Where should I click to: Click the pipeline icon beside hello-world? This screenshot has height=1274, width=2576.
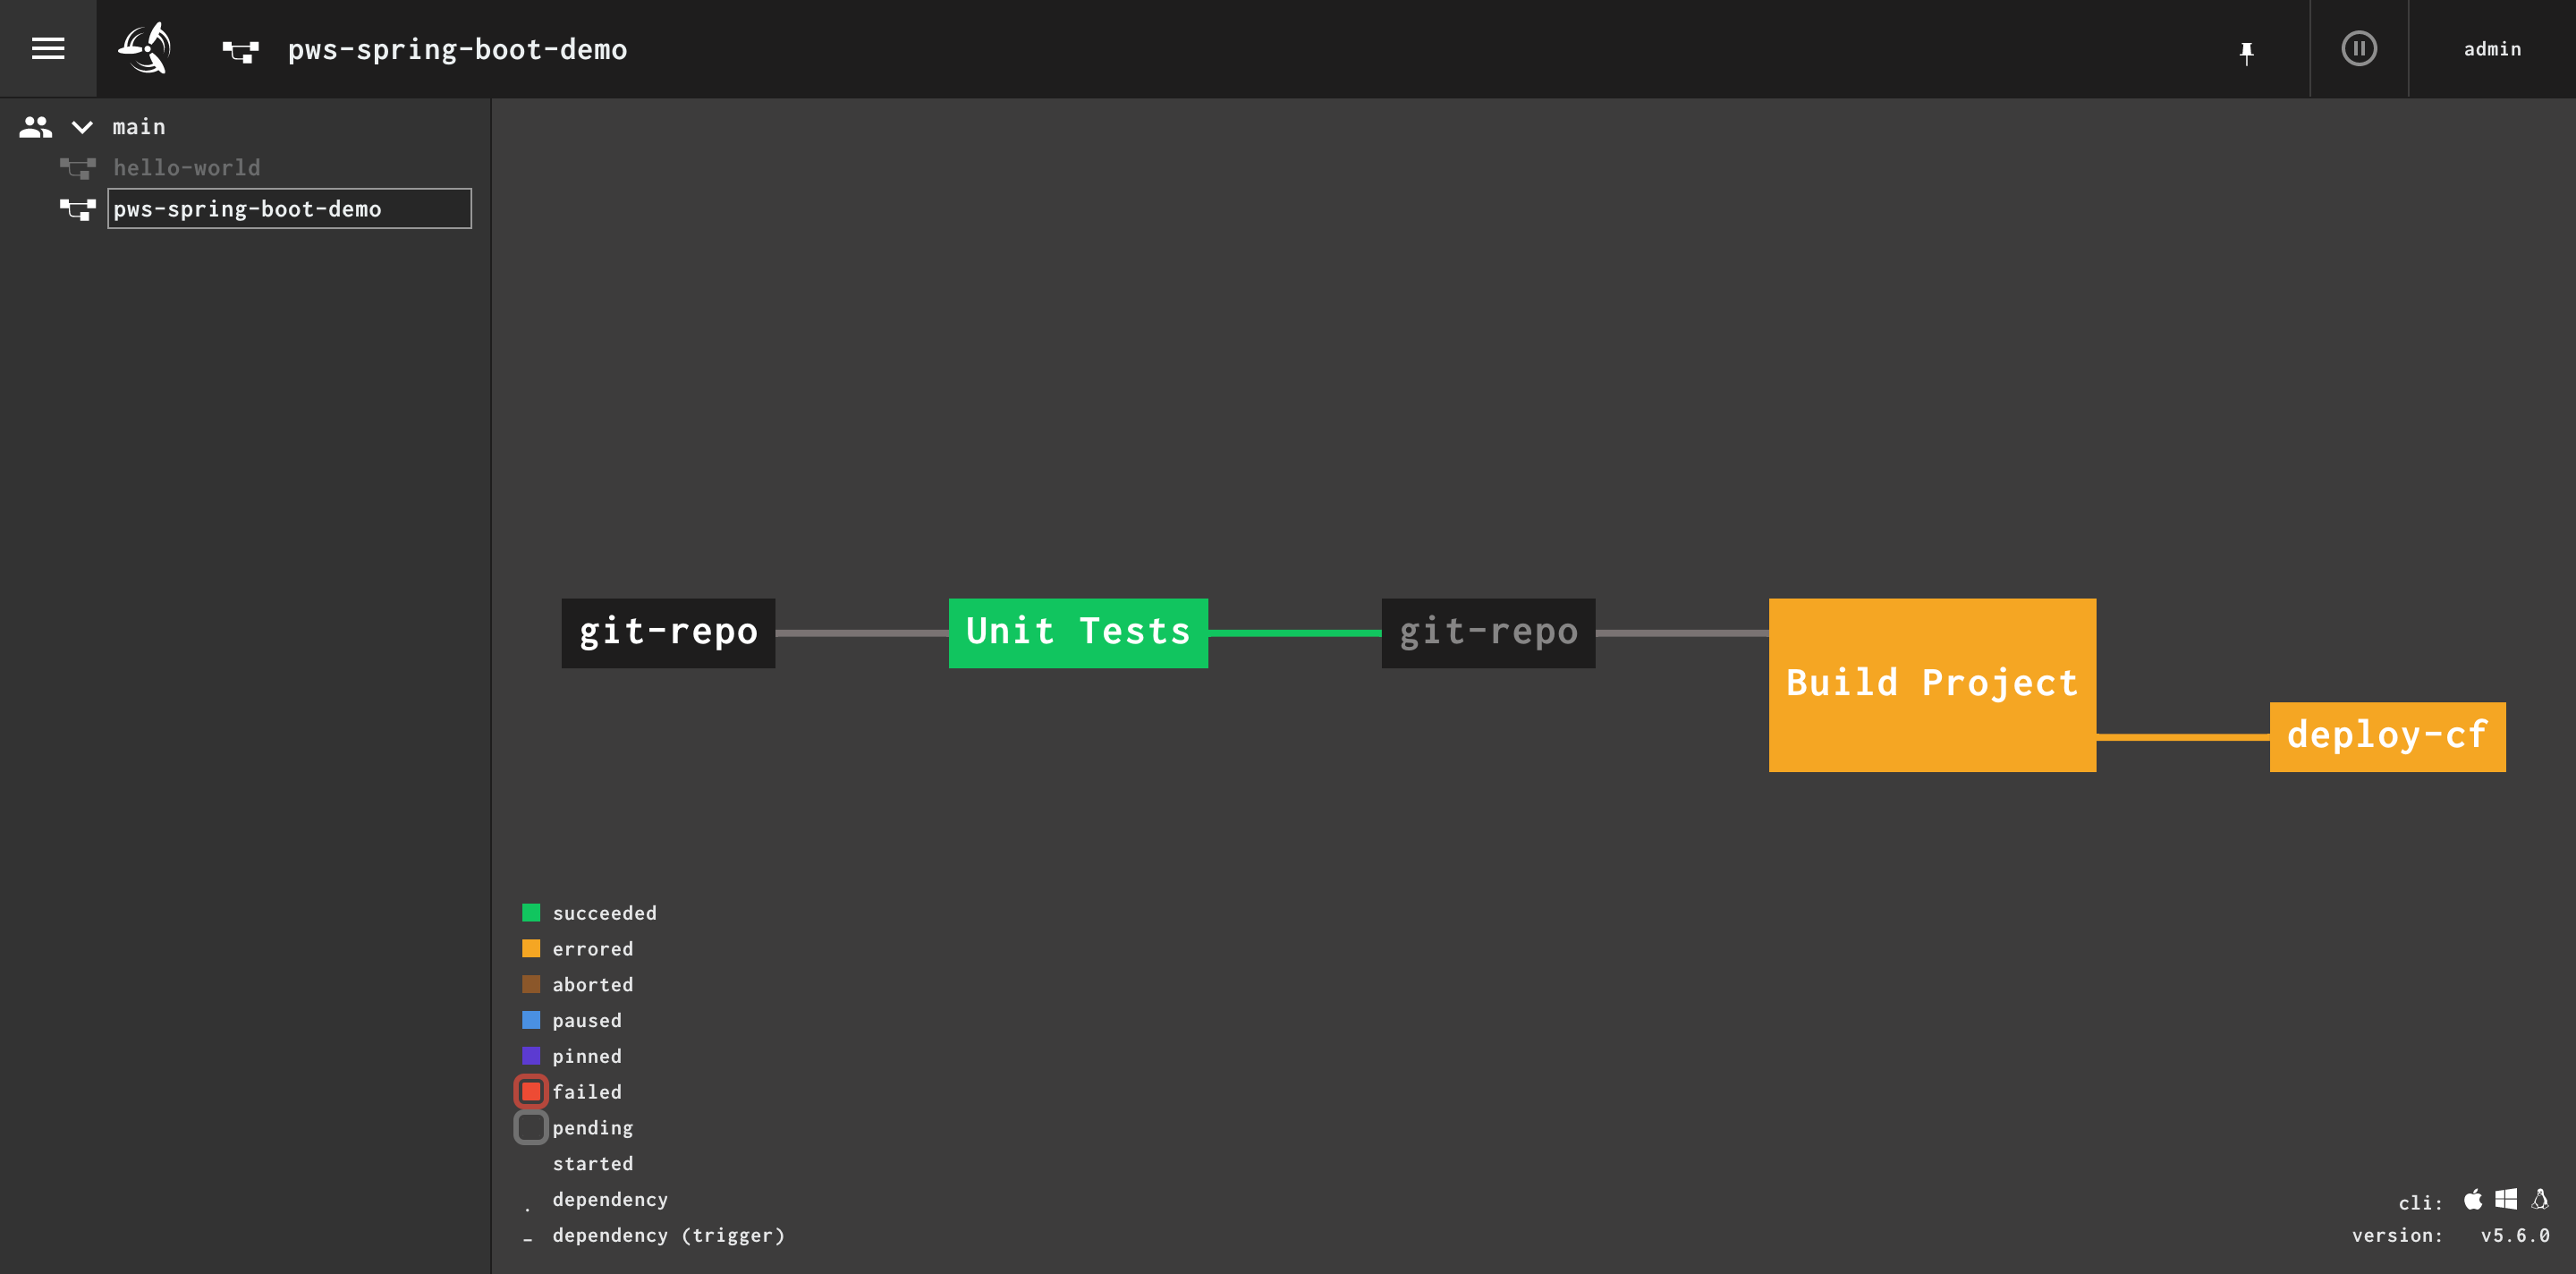point(77,167)
